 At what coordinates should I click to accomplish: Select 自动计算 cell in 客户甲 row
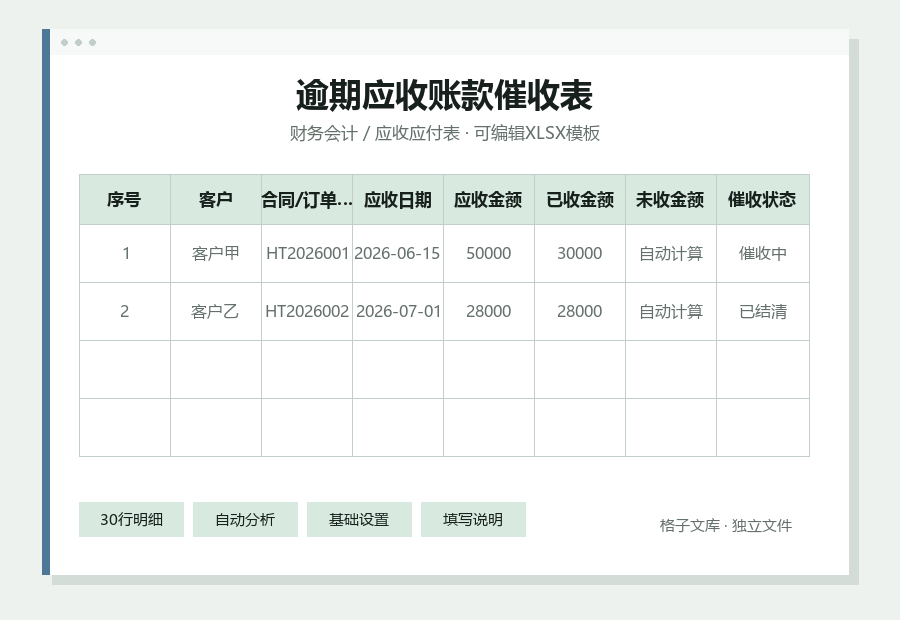pos(670,253)
